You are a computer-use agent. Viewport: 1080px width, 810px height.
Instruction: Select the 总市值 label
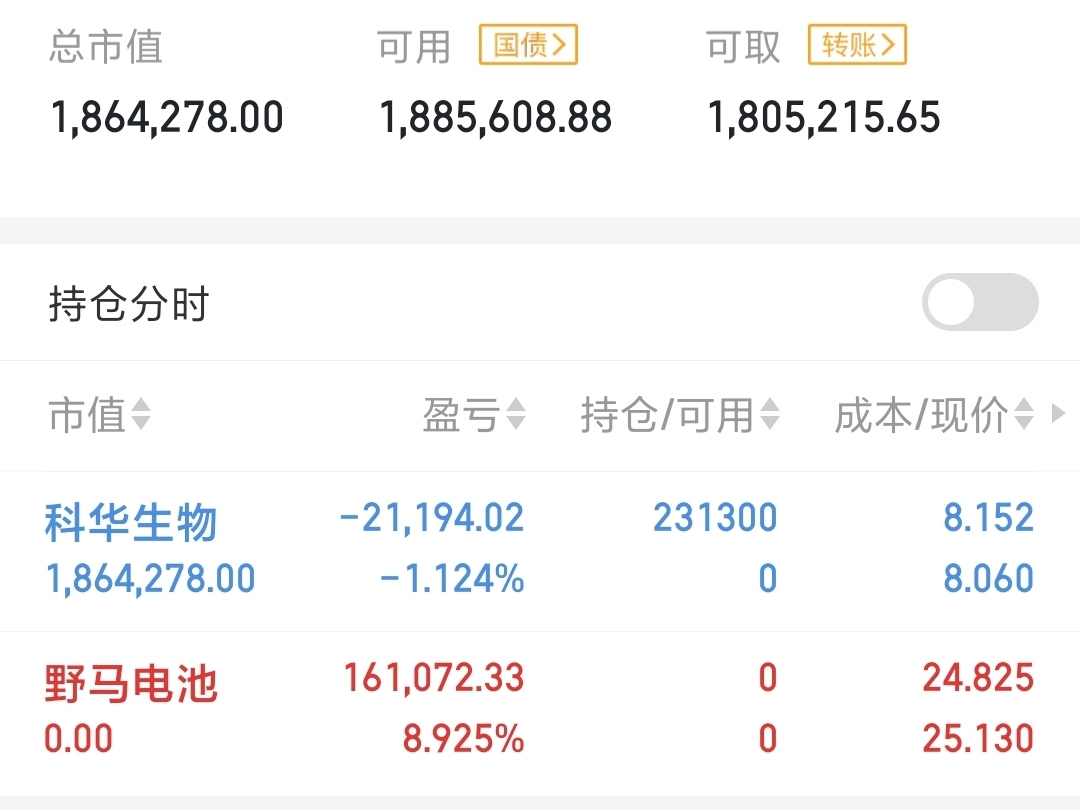(x=106, y=47)
